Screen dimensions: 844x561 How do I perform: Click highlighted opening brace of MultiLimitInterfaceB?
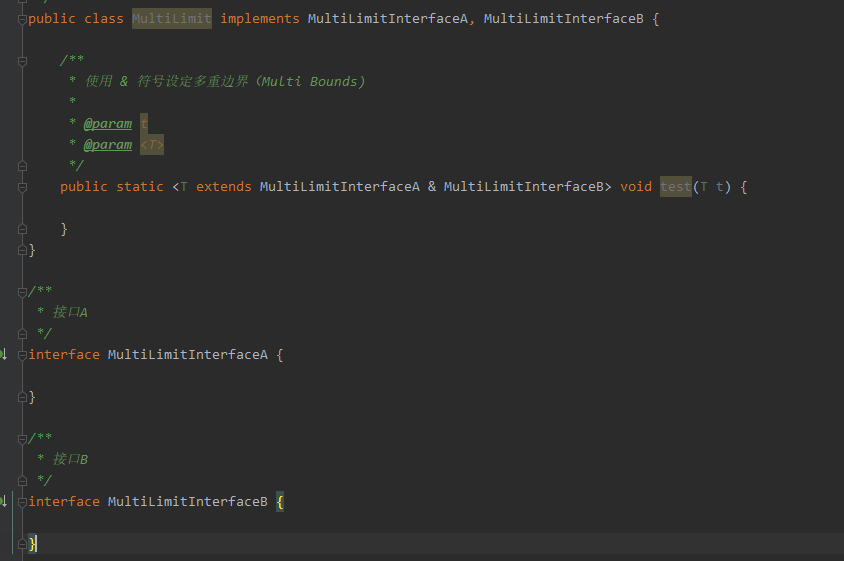(280, 502)
